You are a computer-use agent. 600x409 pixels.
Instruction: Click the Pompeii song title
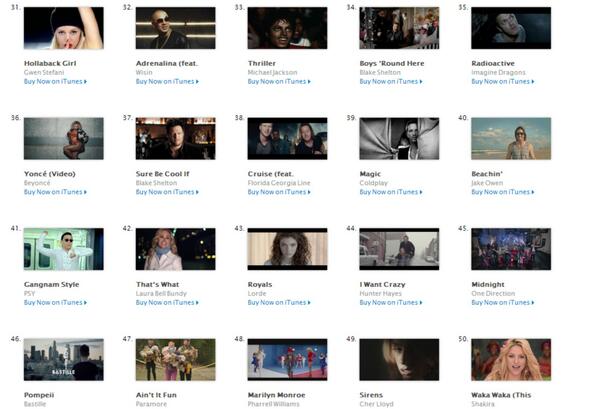39,395
